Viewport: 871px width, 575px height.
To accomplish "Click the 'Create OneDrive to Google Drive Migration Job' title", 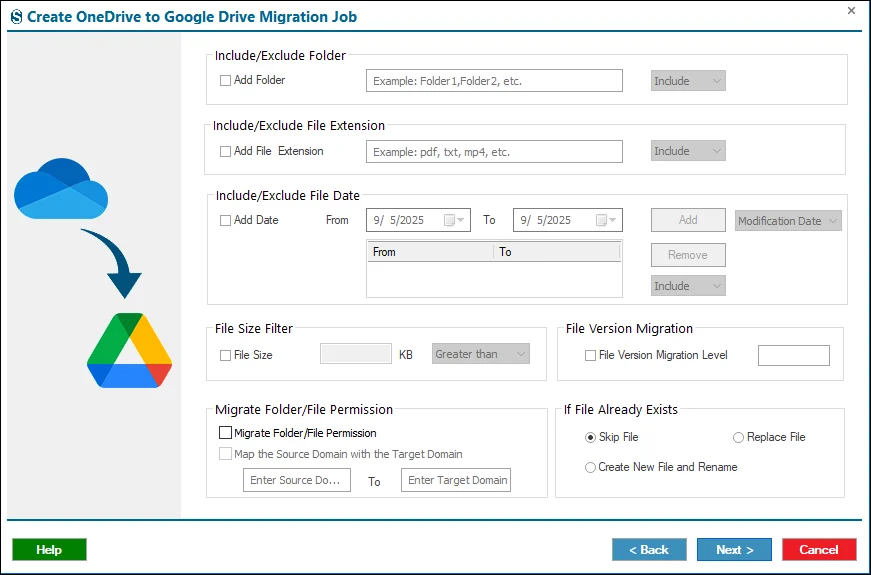I will pyautogui.click(x=192, y=17).
